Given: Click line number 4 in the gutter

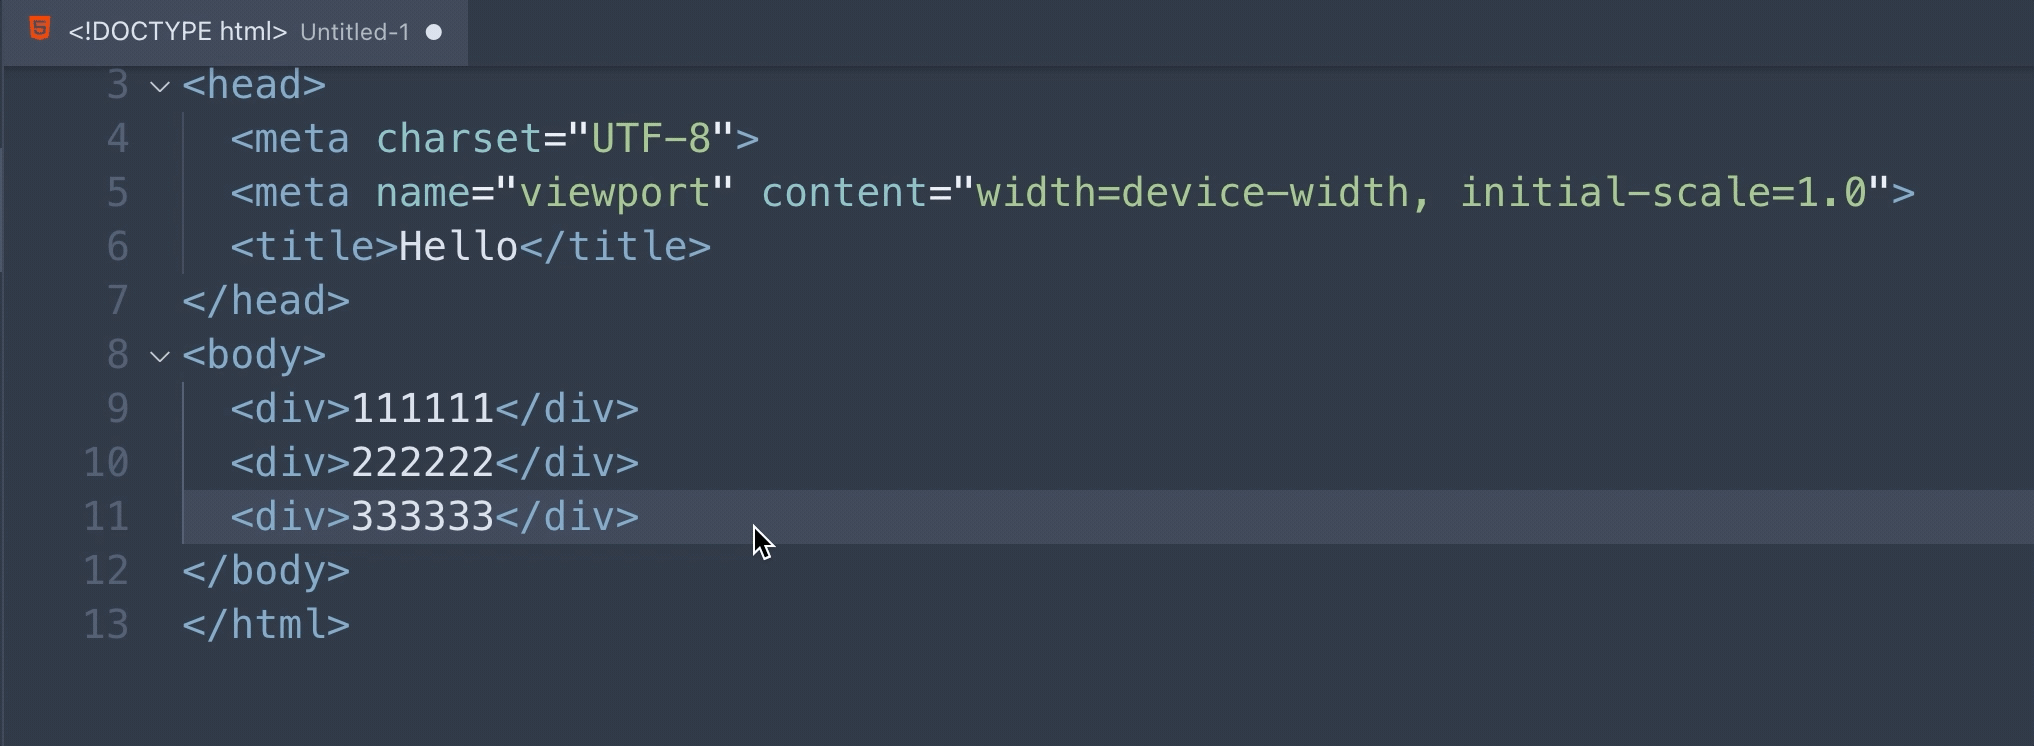Looking at the screenshot, I should [118, 138].
